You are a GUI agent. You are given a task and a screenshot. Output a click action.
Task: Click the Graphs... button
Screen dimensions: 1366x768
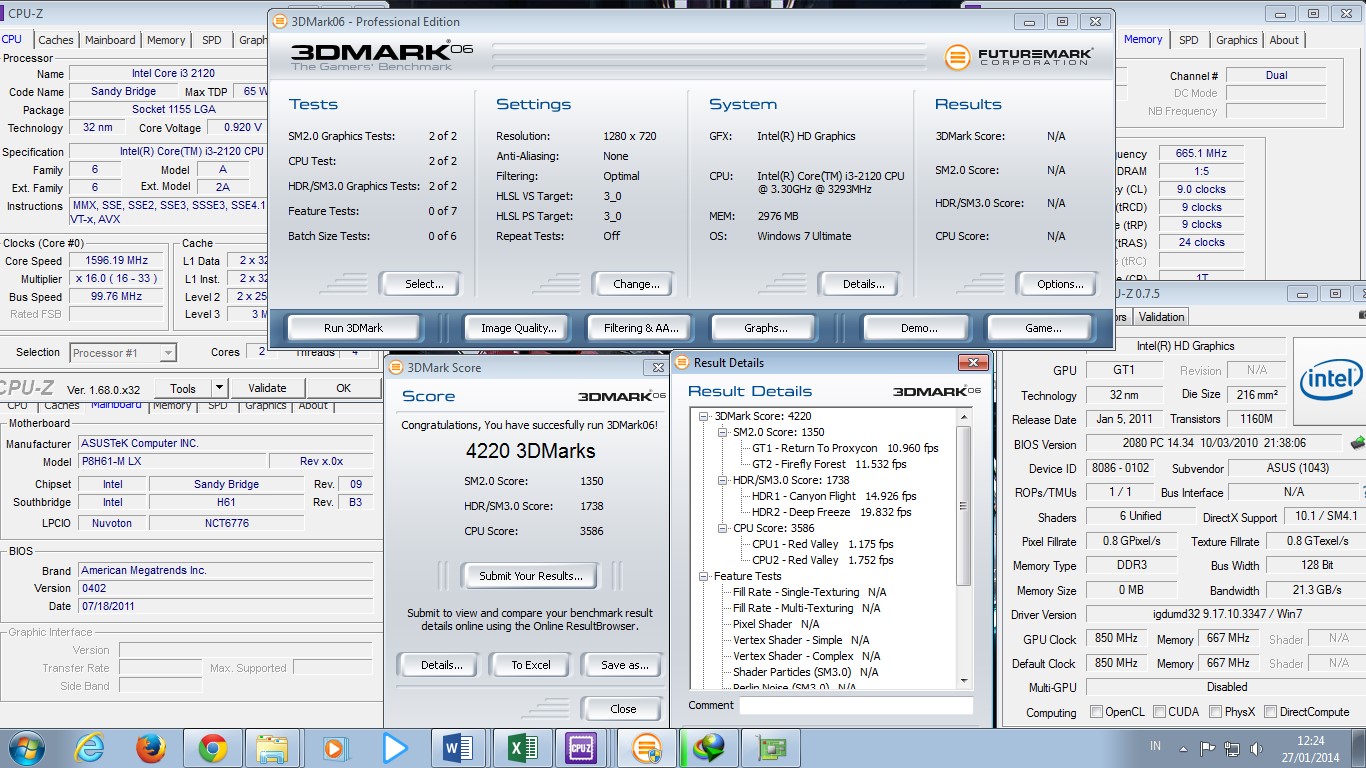[765, 328]
